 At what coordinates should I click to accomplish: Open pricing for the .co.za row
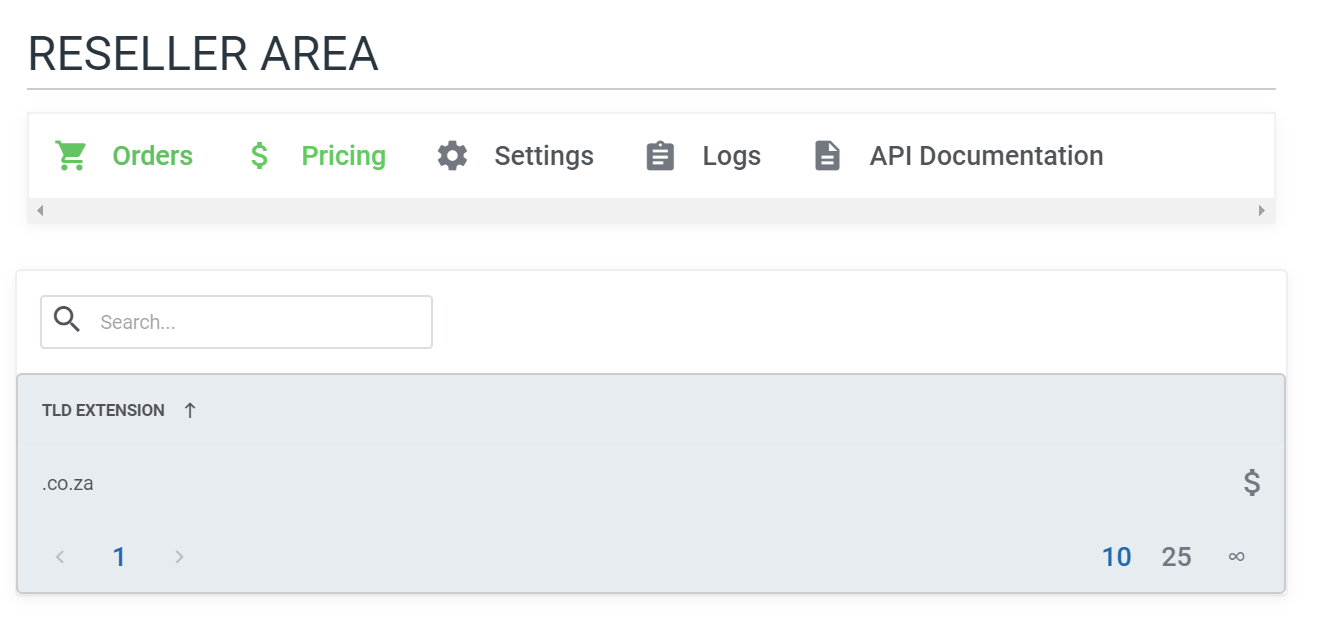(1252, 483)
